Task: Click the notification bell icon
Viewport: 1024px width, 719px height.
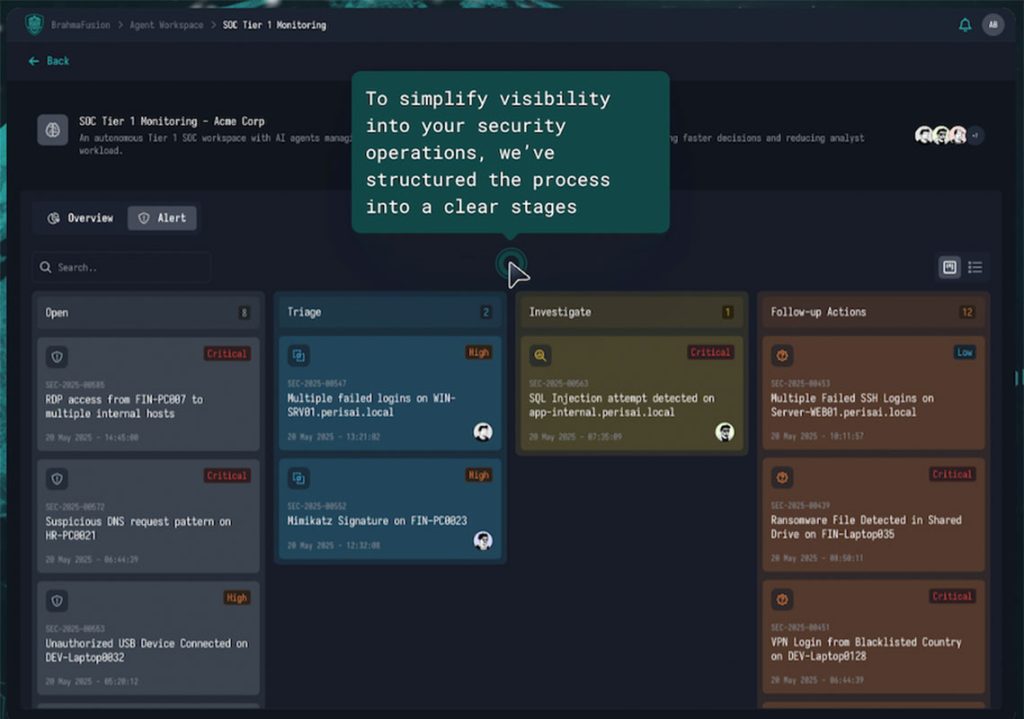Action: click(965, 25)
